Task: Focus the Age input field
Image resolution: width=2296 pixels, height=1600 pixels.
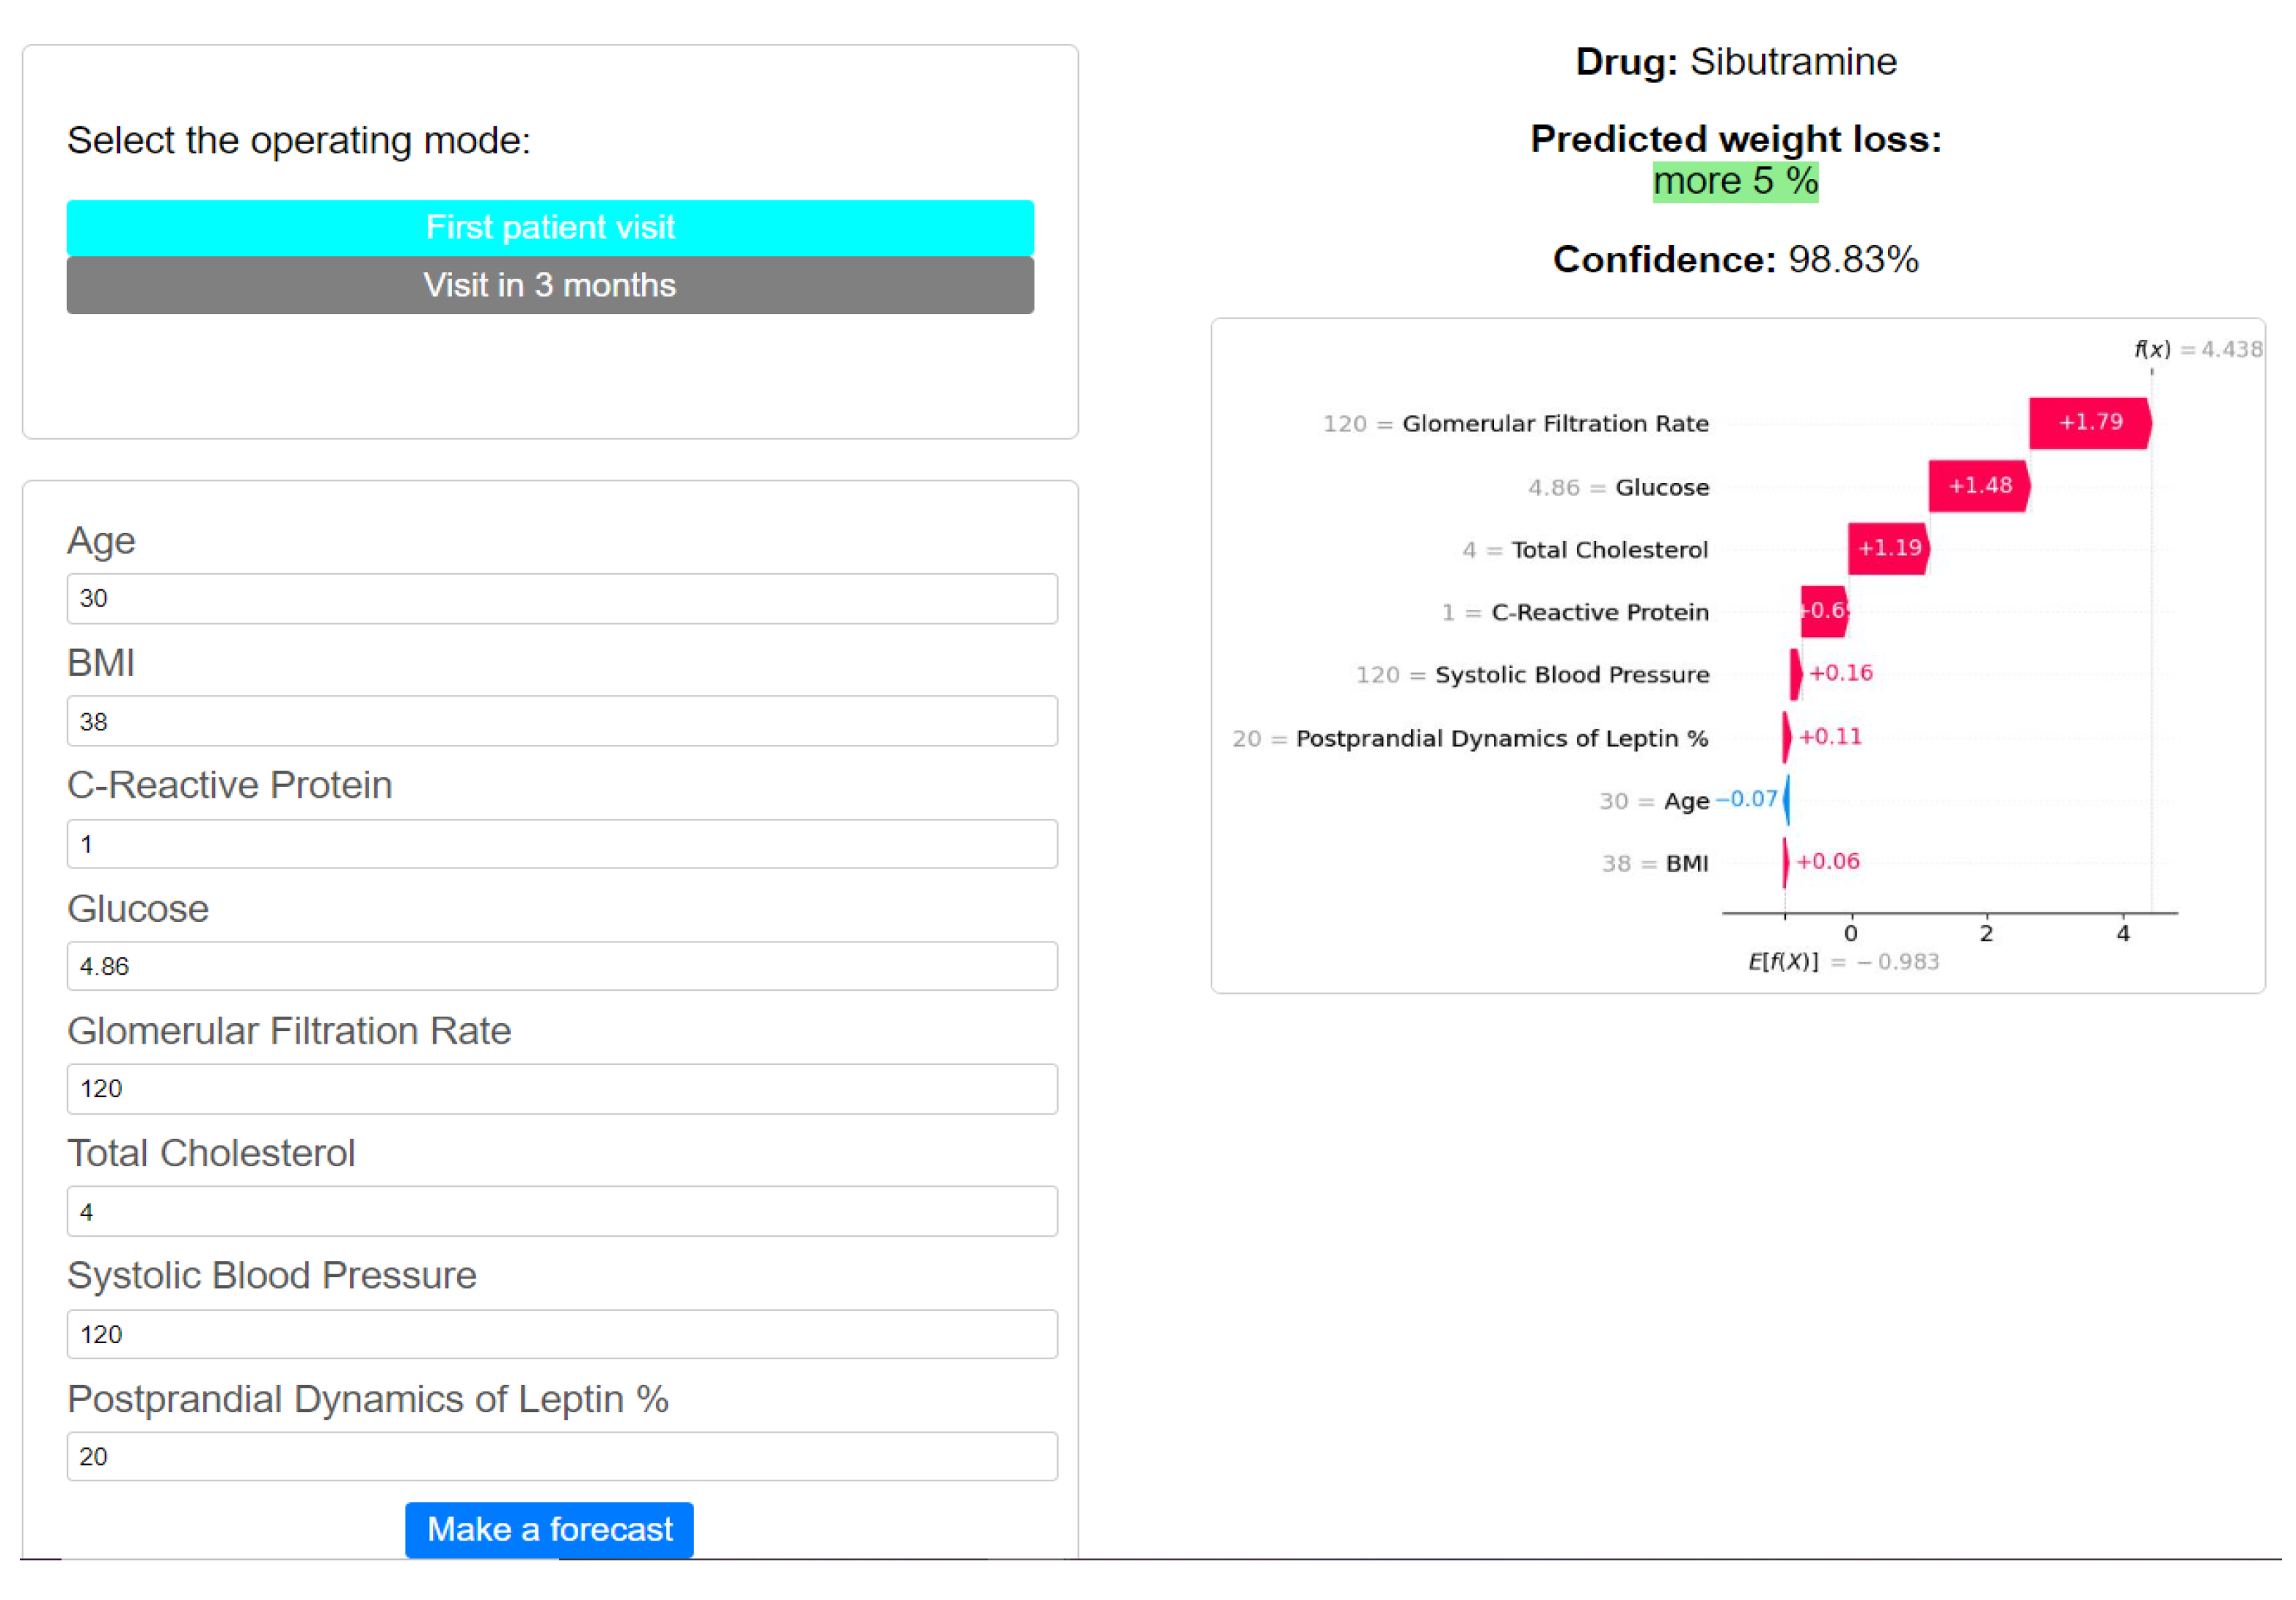Action: pos(561,598)
